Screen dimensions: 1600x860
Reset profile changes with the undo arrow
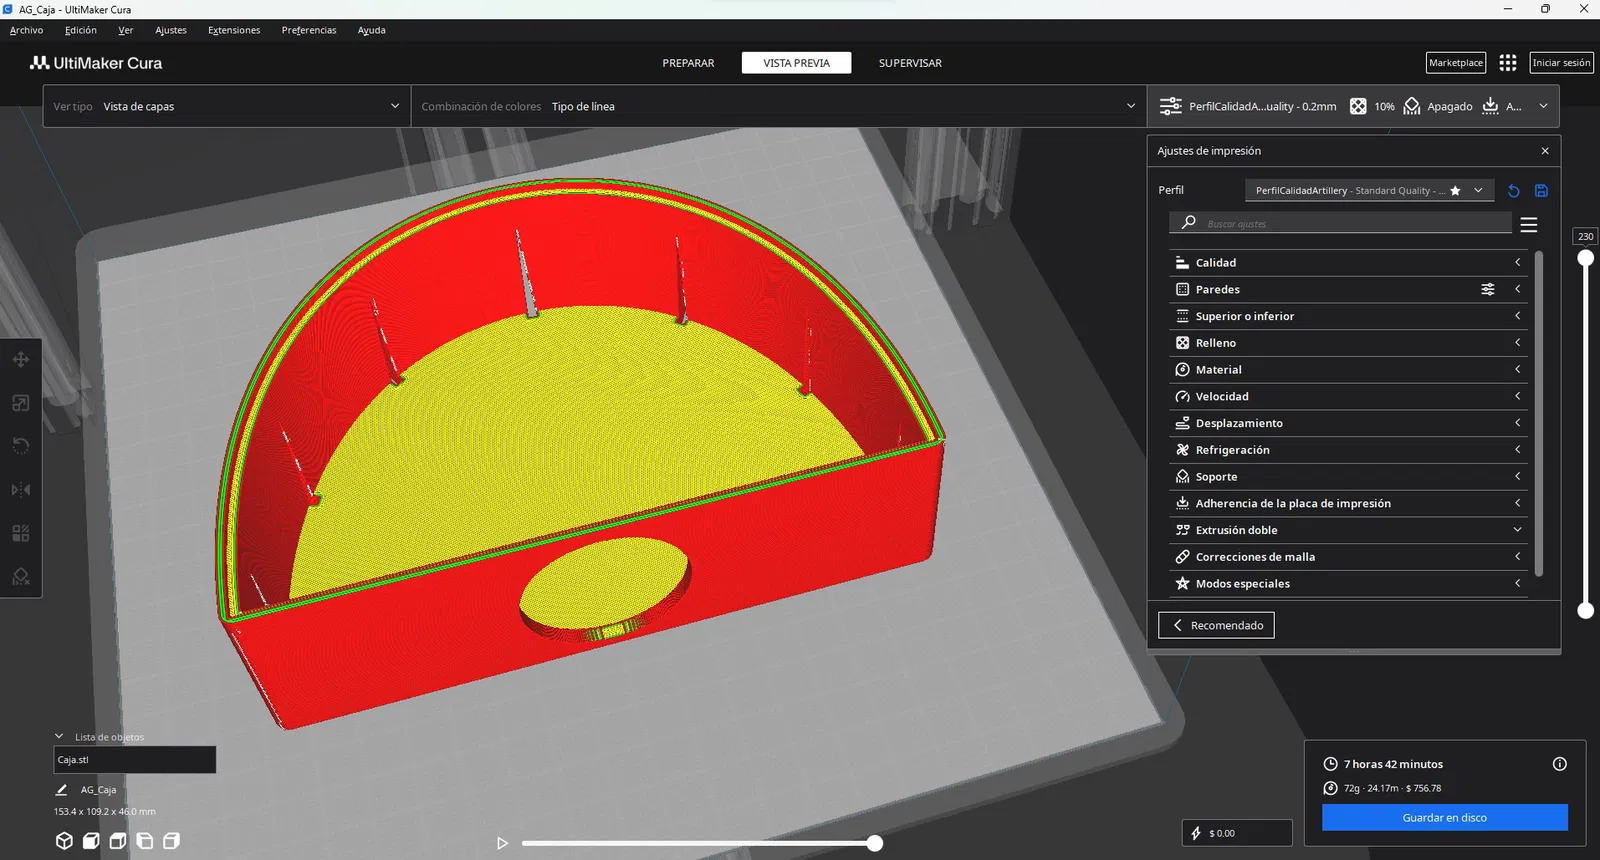click(x=1513, y=191)
